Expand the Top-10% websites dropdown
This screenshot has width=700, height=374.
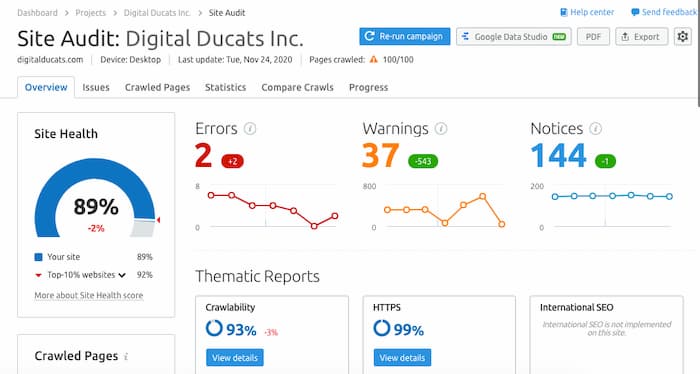click(x=122, y=275)
